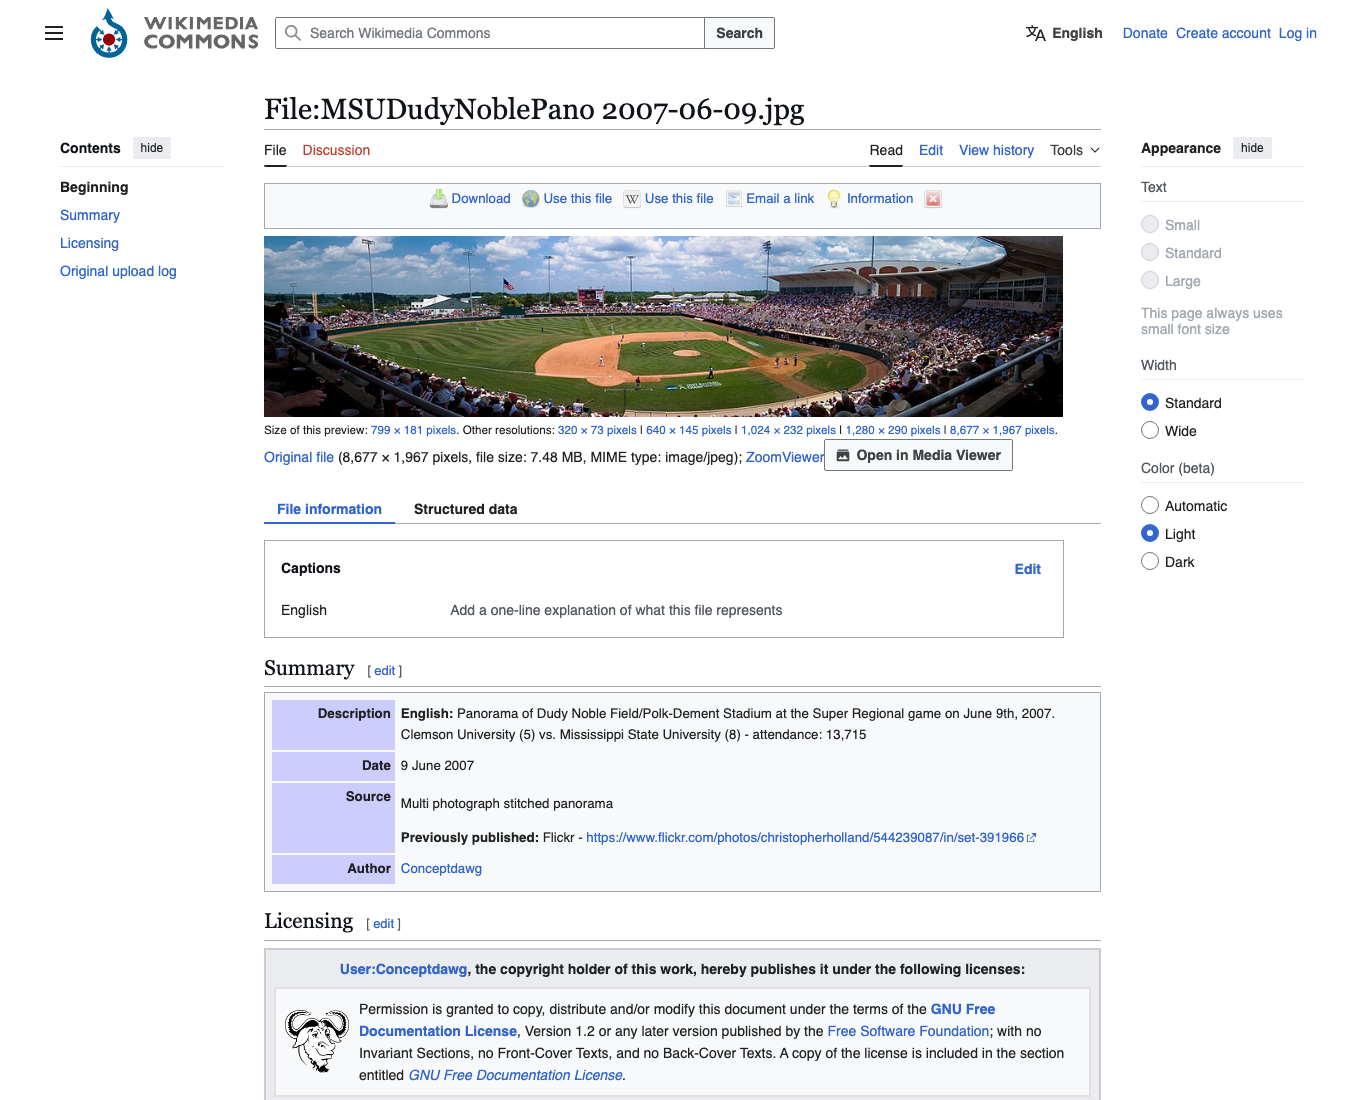Image resolution: width=1365 pixels, height=1100 pixels.
Task: Click the Wikimedia Commons logo
Action: tap(174, 33)
